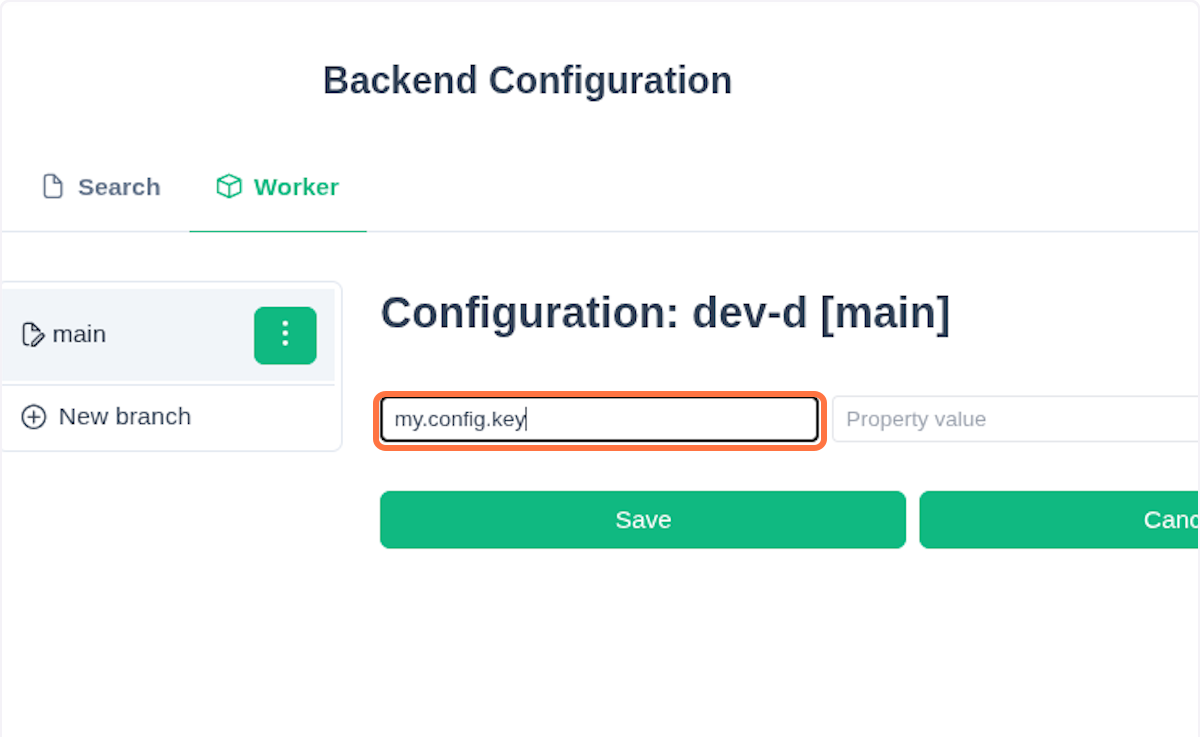
Task: Select the Worker tab label
Action: coord(296,187)
